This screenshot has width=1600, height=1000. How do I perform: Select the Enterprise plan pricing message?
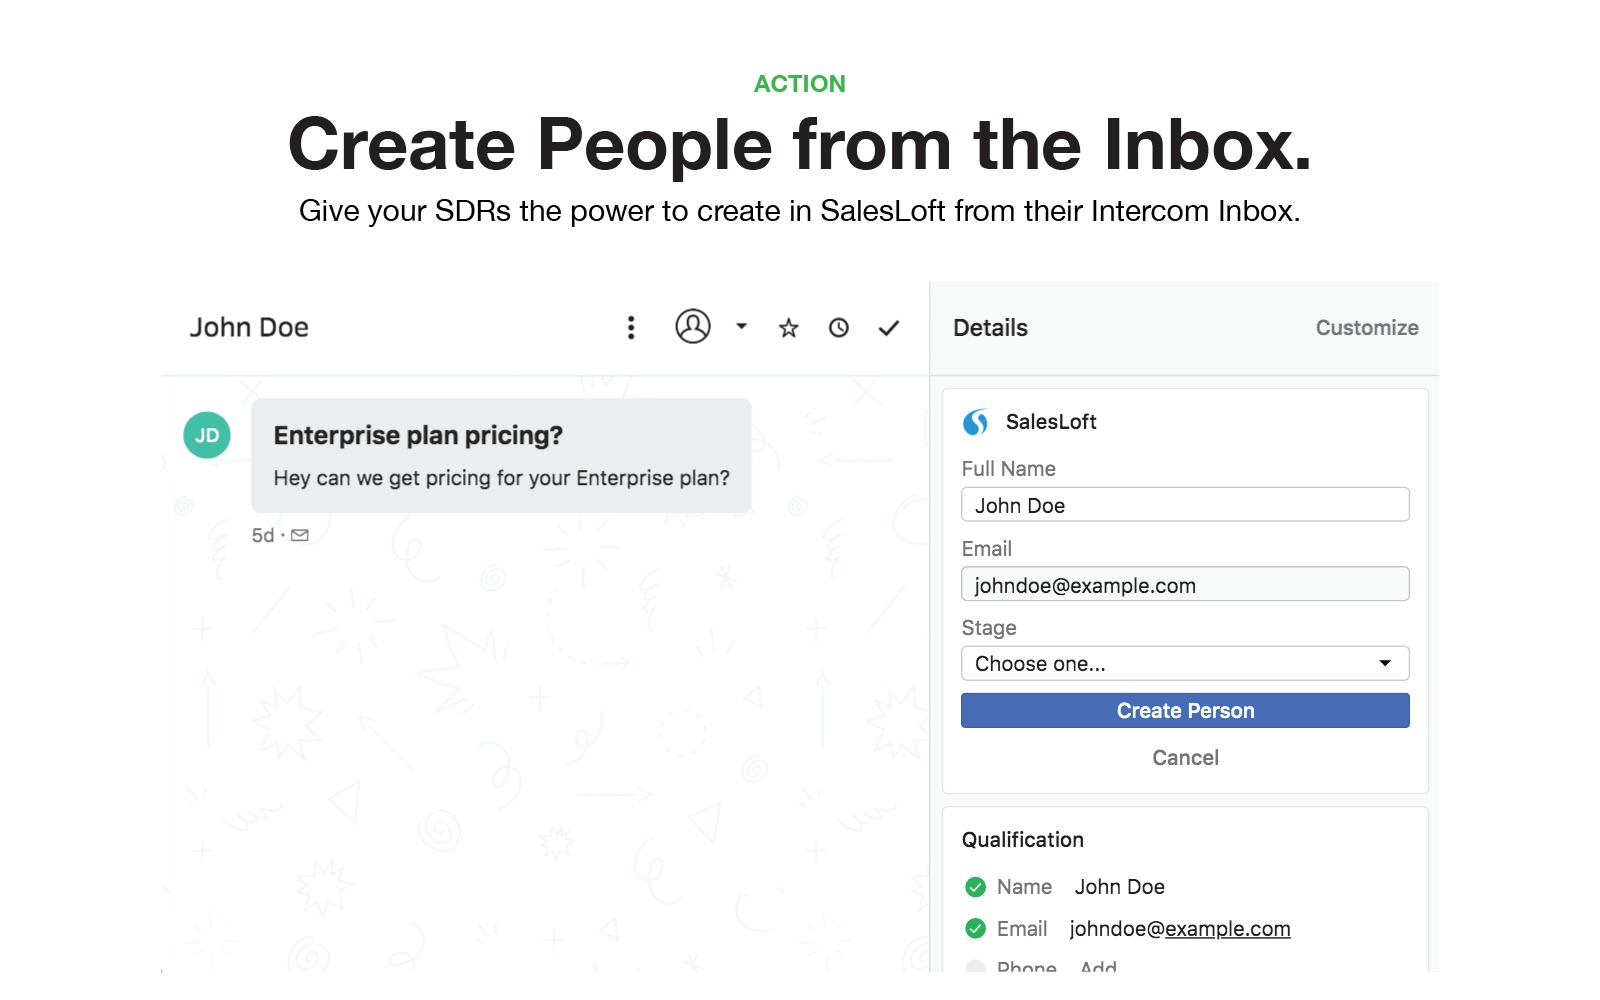[x=501, y=456]
